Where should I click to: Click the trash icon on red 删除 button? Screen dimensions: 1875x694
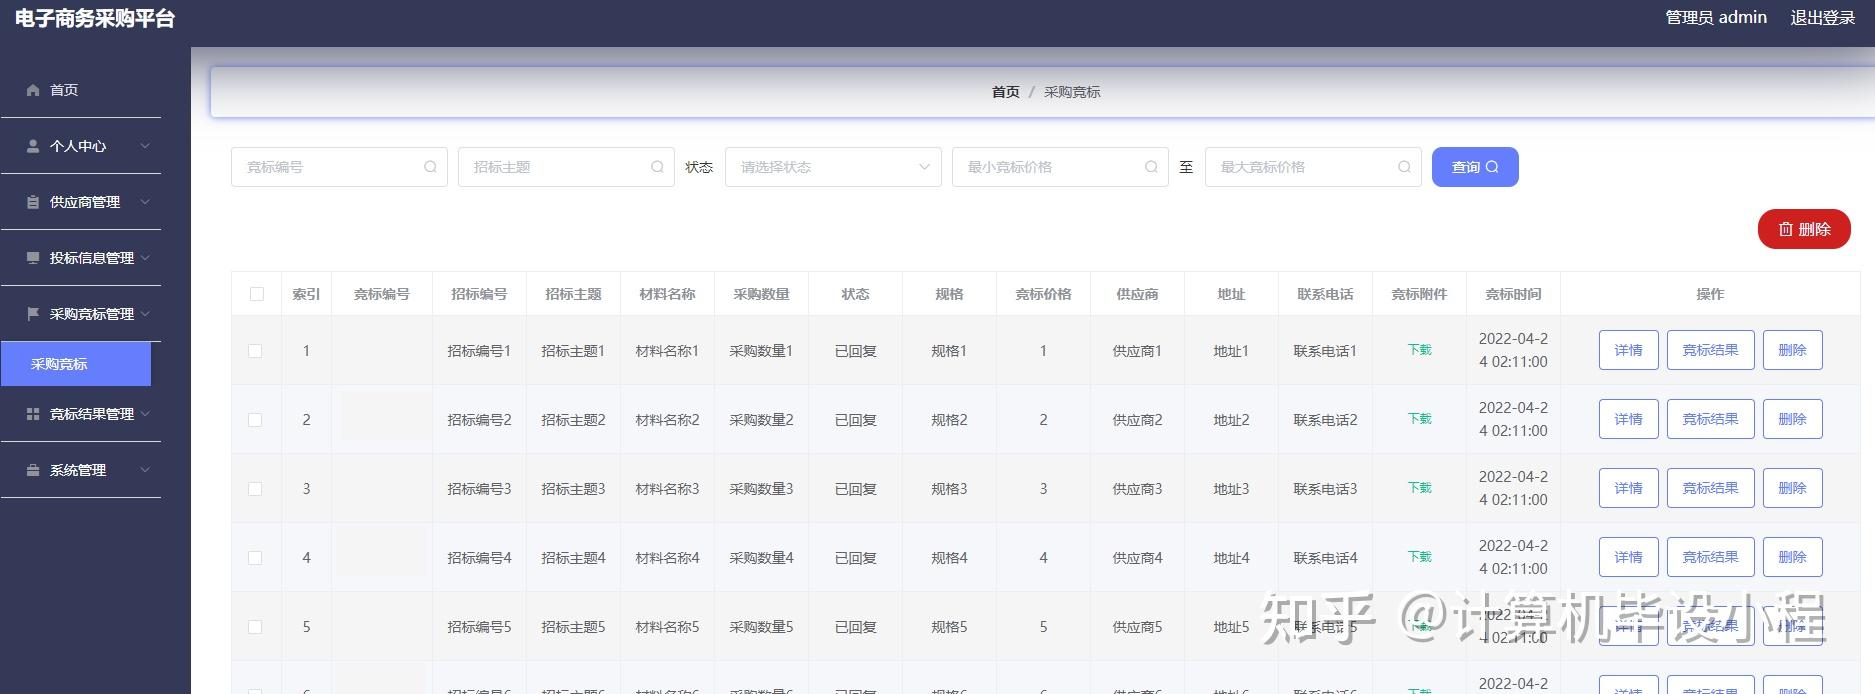tap(1786, 229)
